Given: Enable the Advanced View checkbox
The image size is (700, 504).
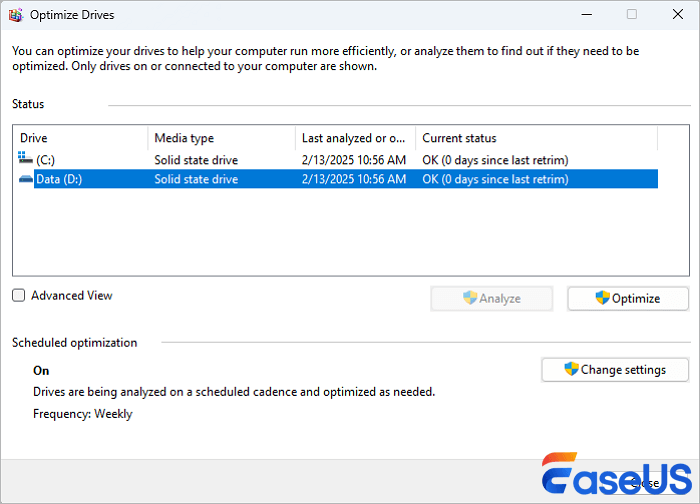Looking at the screenshot, I should click(x=19, y=296).
